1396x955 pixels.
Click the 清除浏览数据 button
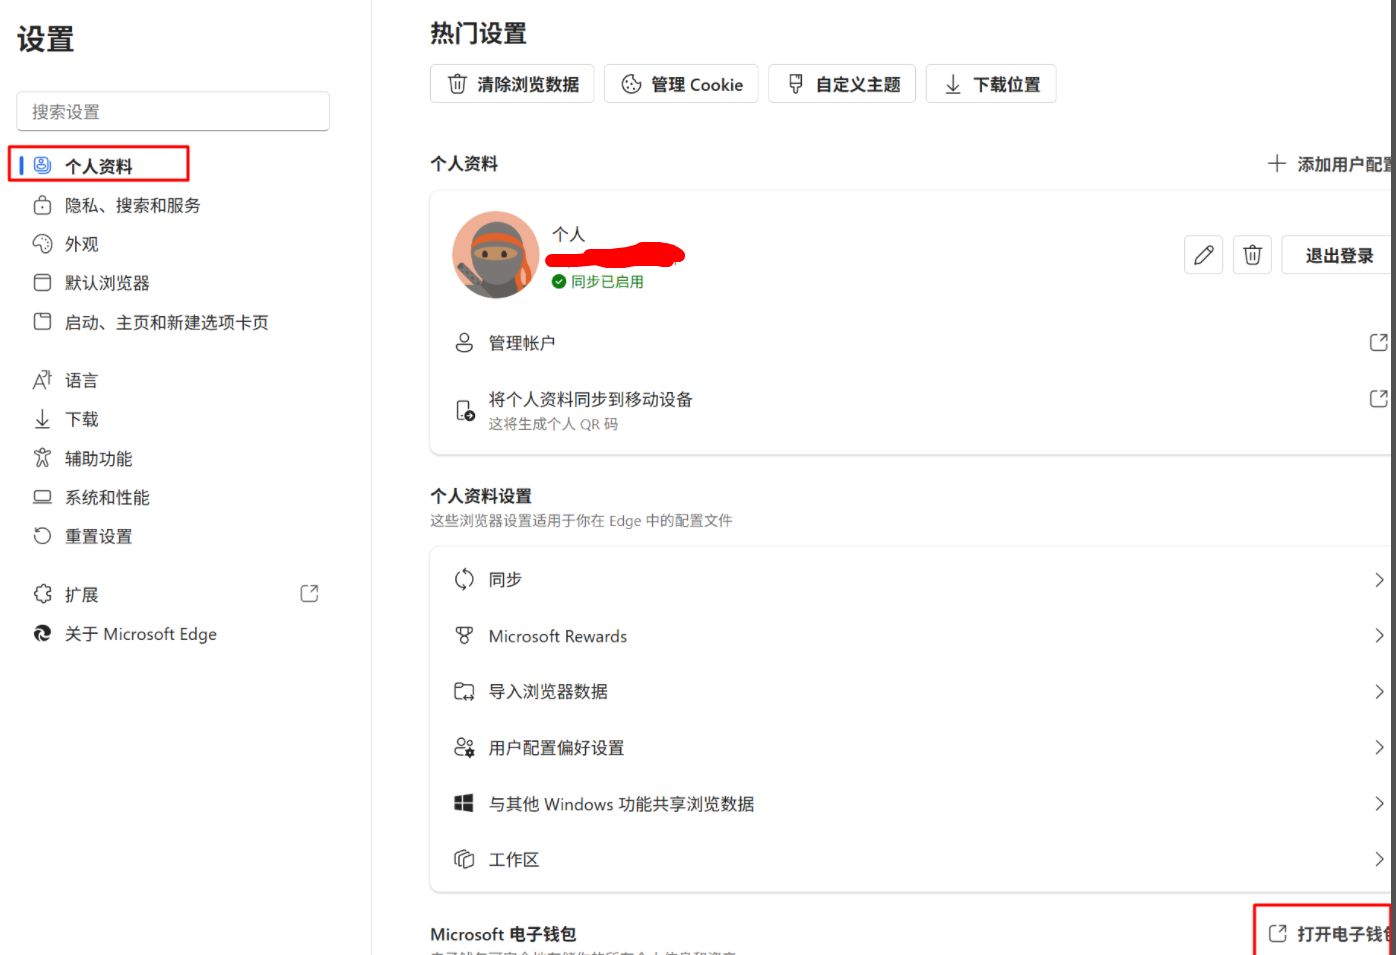pyautogui.click(x=512, y=84)
